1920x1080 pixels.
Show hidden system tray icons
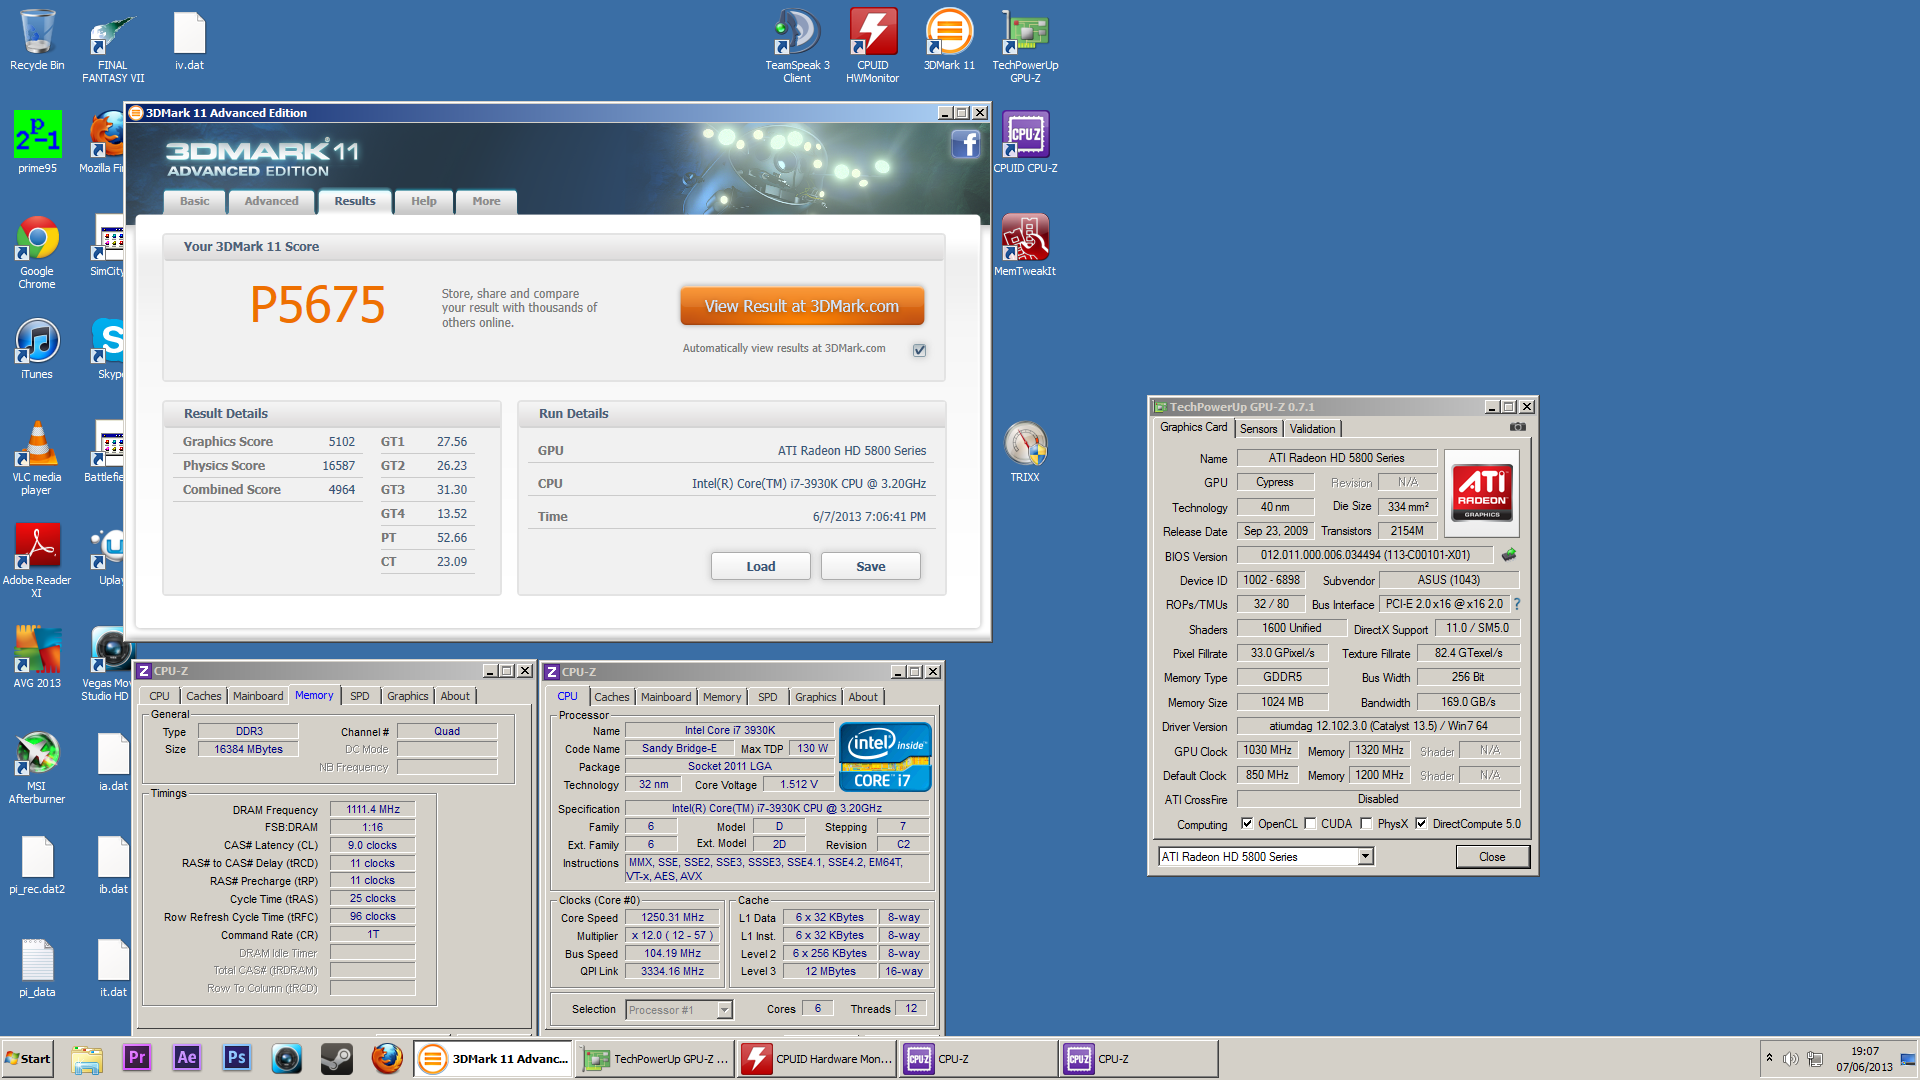point(1769,1058)
